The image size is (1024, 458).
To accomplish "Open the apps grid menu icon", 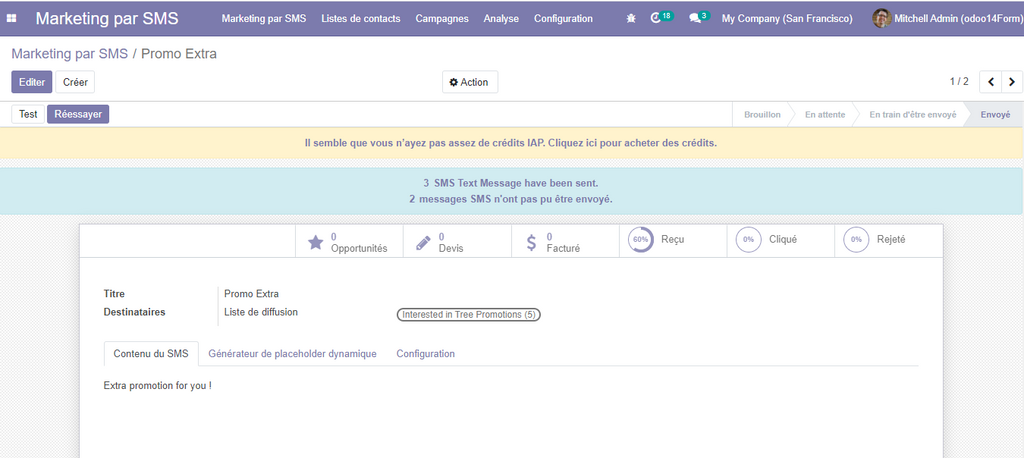I will click(x=12, y=18).
